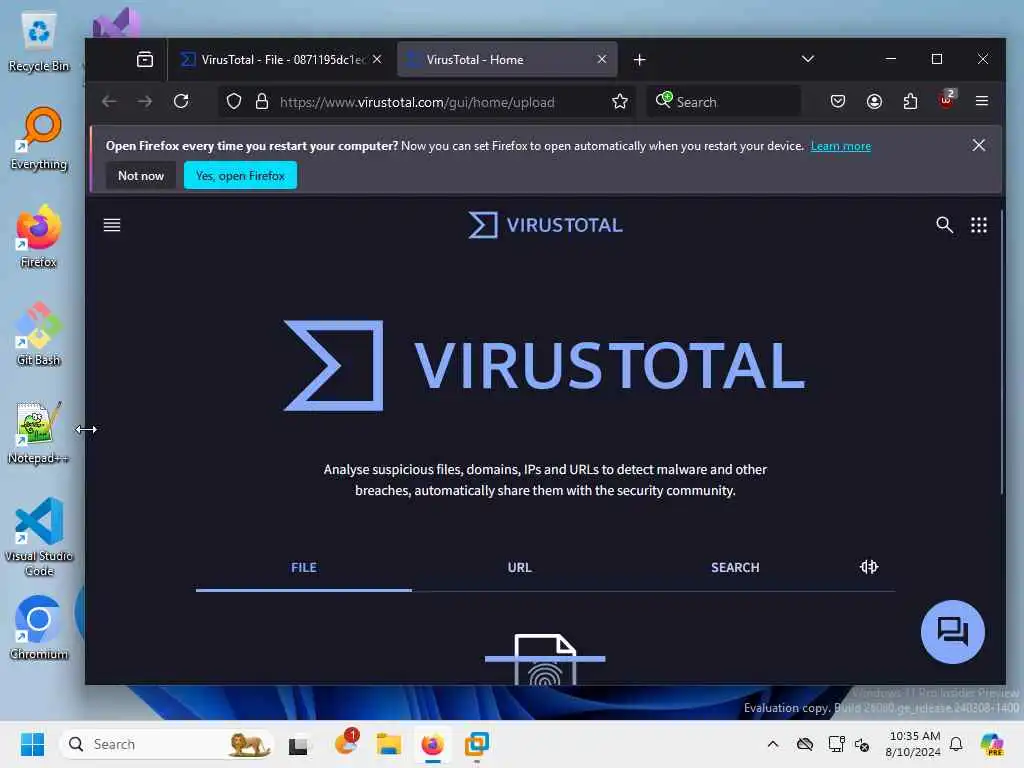
Task: Close the VirusTotal - File tab
Action: [x=377, y=59]
